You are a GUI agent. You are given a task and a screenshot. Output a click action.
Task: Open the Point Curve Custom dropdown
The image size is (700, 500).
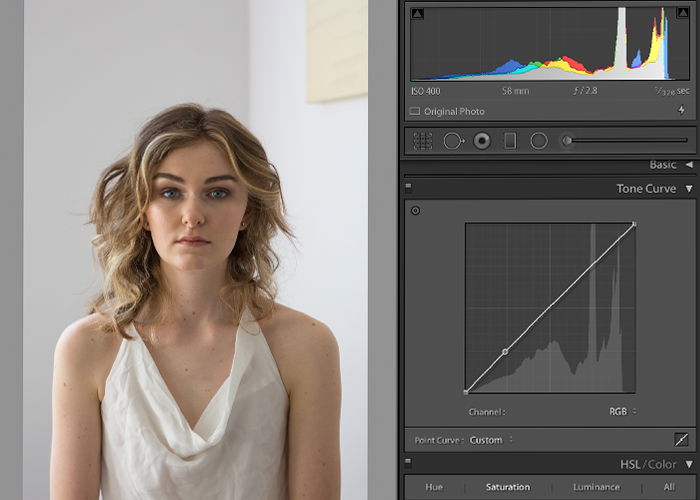point(492,439)
